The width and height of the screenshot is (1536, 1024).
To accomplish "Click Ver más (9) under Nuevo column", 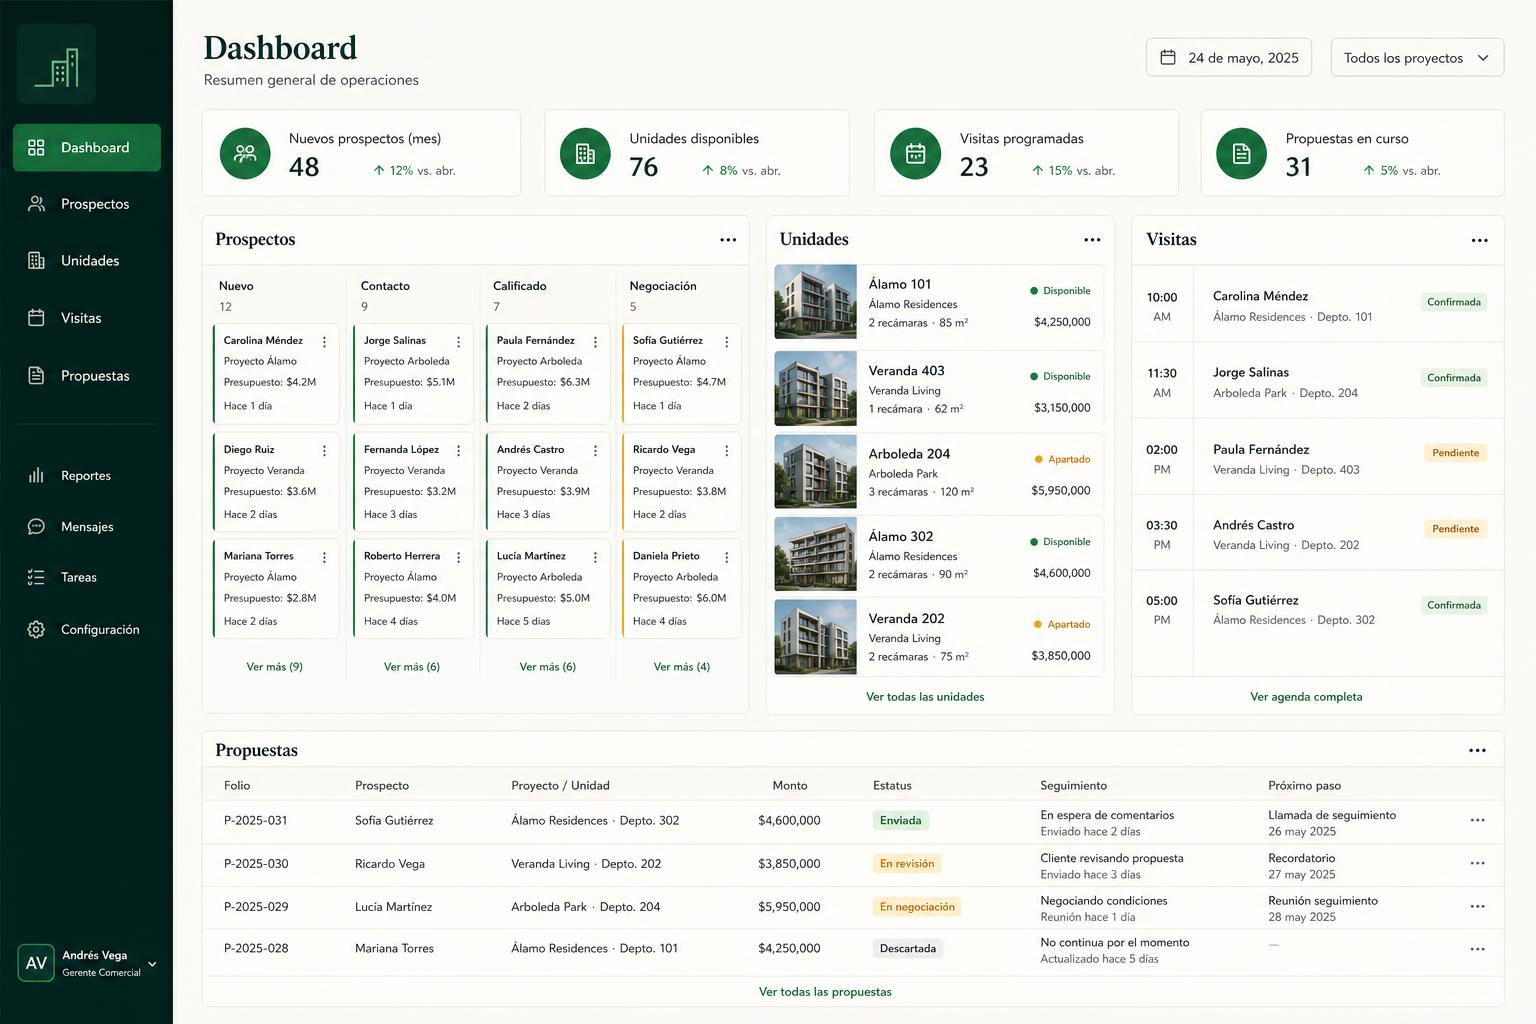I will [x=274, y=667].
